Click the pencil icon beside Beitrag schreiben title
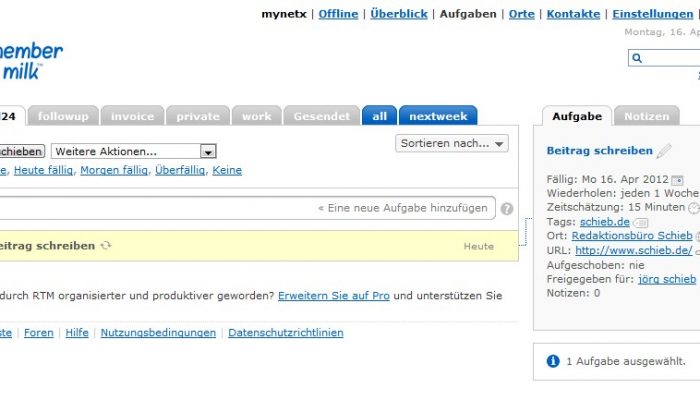Image resolution: width=700 pixels, height=400 pixels. click(x=664, y=151)
